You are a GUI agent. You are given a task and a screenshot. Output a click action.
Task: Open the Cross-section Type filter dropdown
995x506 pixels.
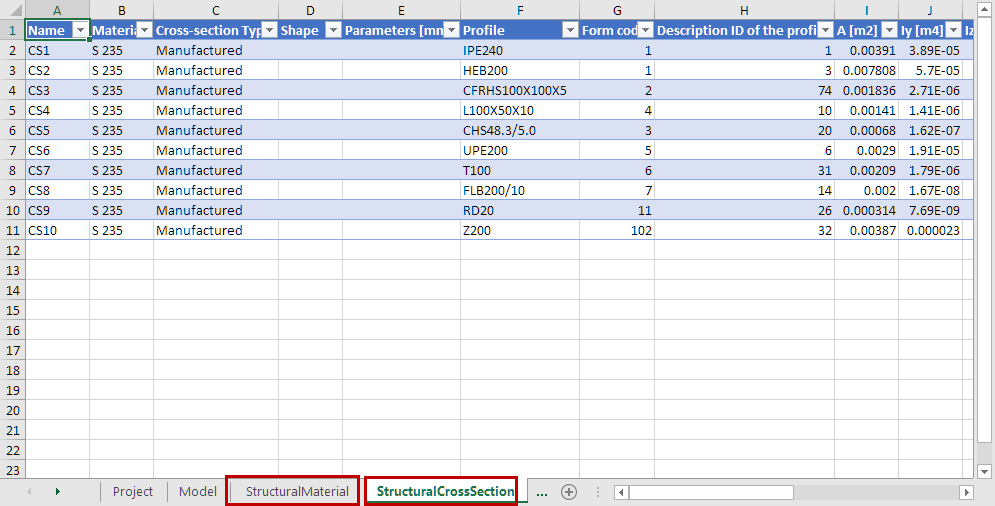[x=270, y=30]
